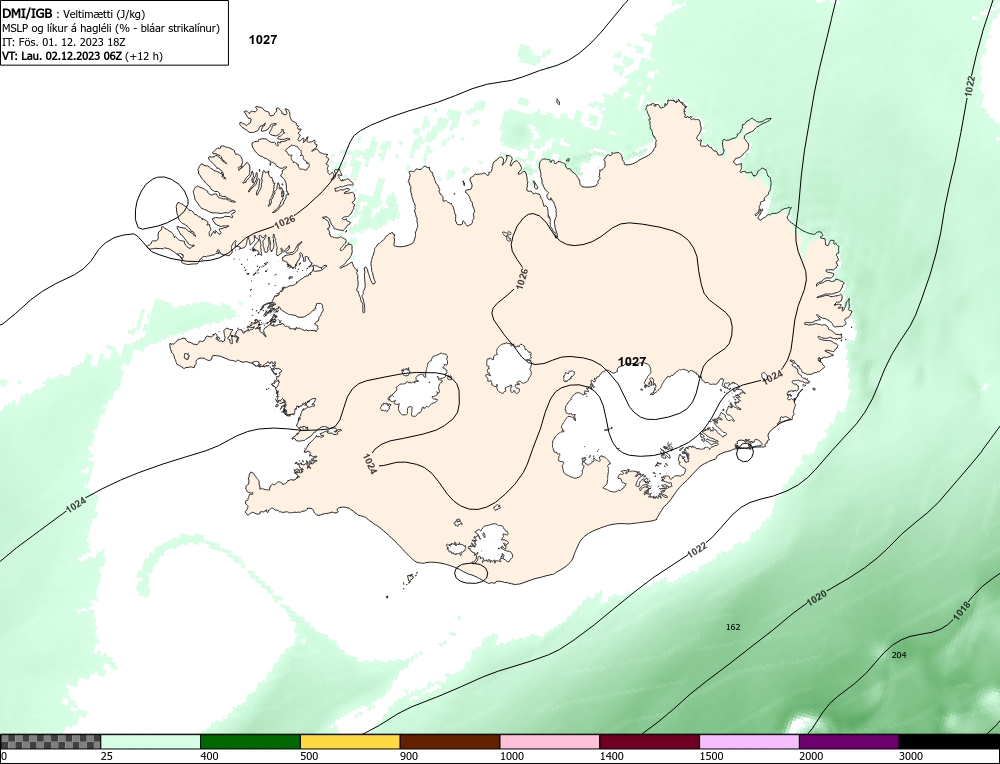Click the 1018 isobar label

(x=962, y=612)
